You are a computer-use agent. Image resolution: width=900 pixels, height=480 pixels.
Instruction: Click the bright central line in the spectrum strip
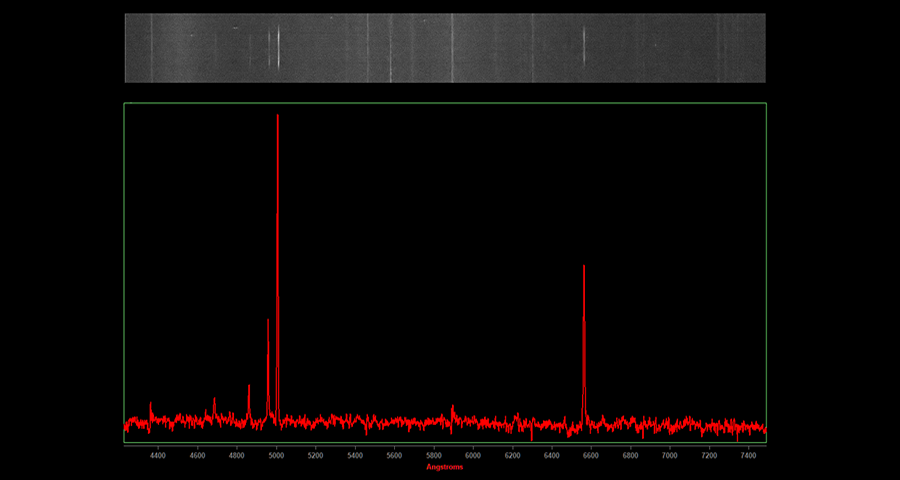(x=452, y=47)
